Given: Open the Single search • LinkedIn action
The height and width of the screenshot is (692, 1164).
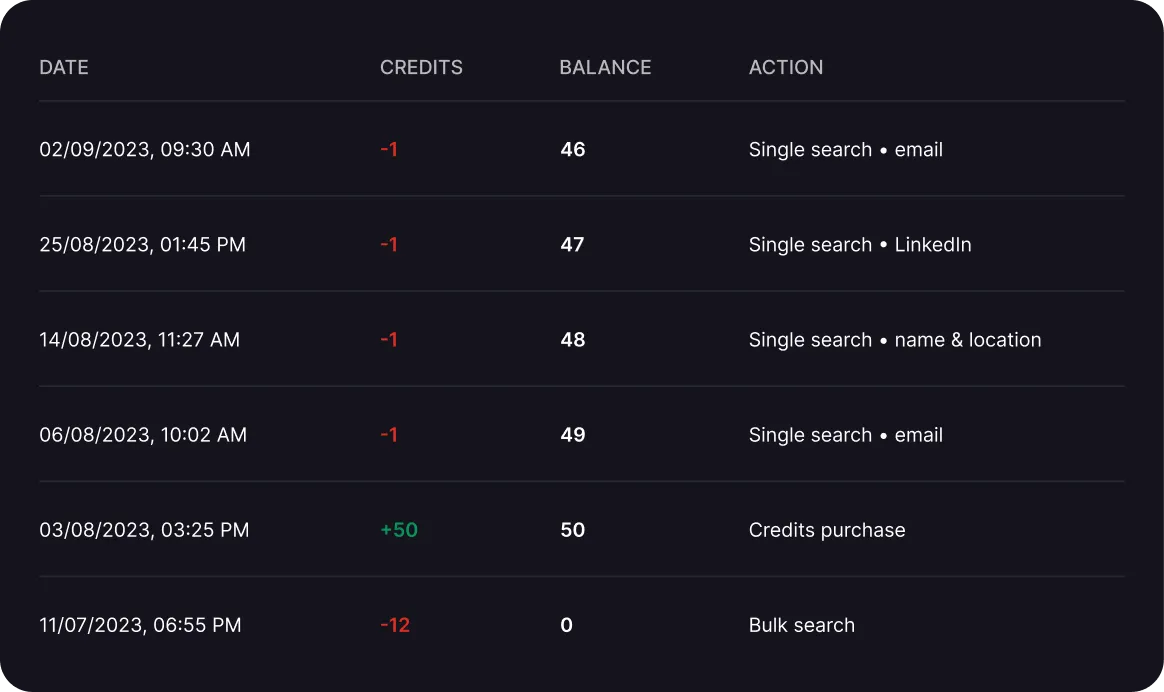Looking at the screenshot, I should tap(860, 245).
